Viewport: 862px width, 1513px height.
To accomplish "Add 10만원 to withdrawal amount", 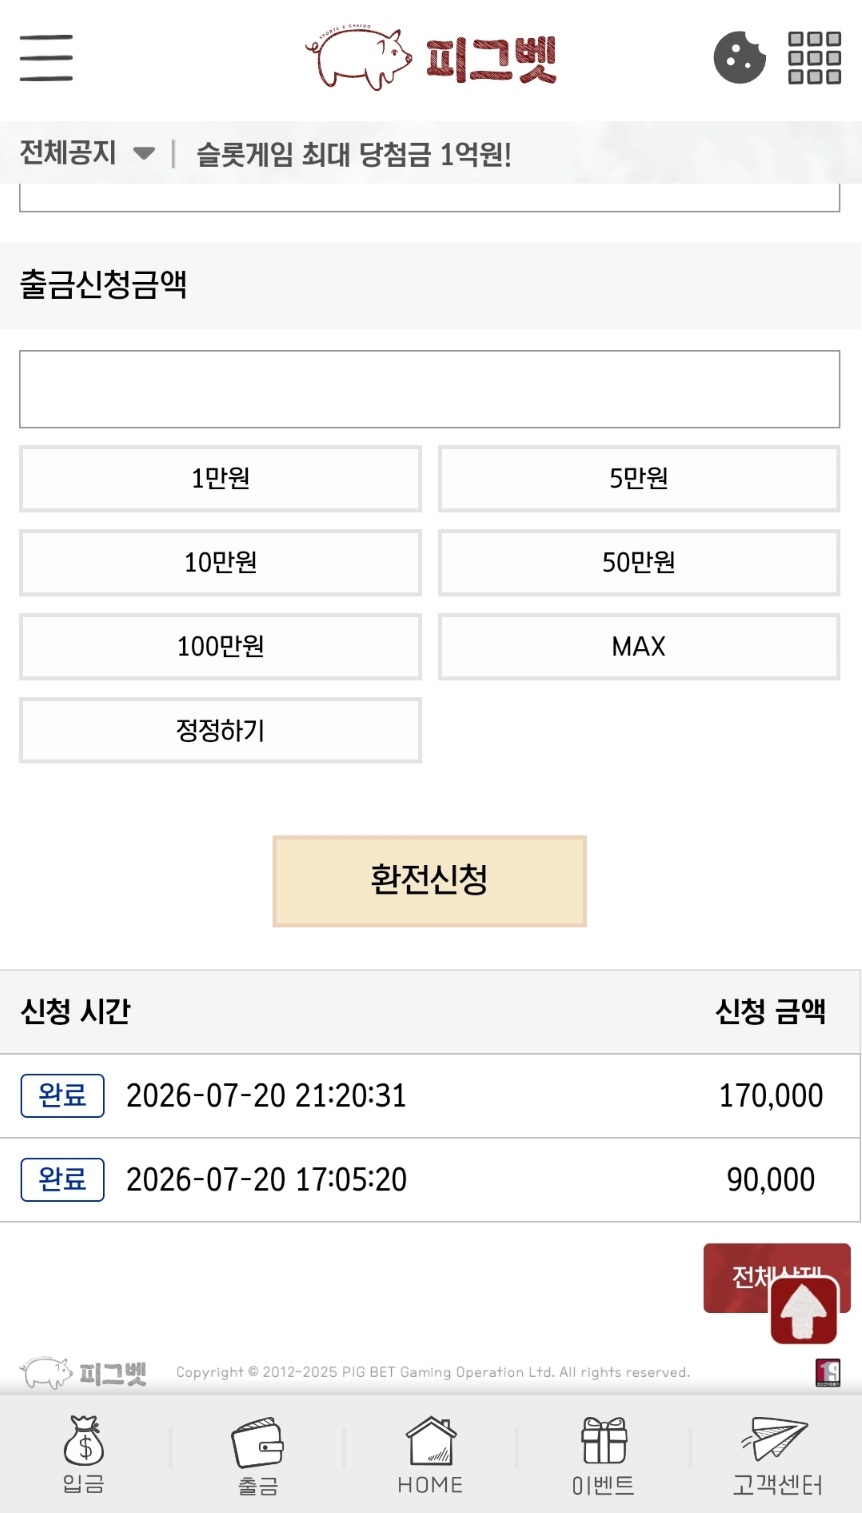I will click(220, 563).
